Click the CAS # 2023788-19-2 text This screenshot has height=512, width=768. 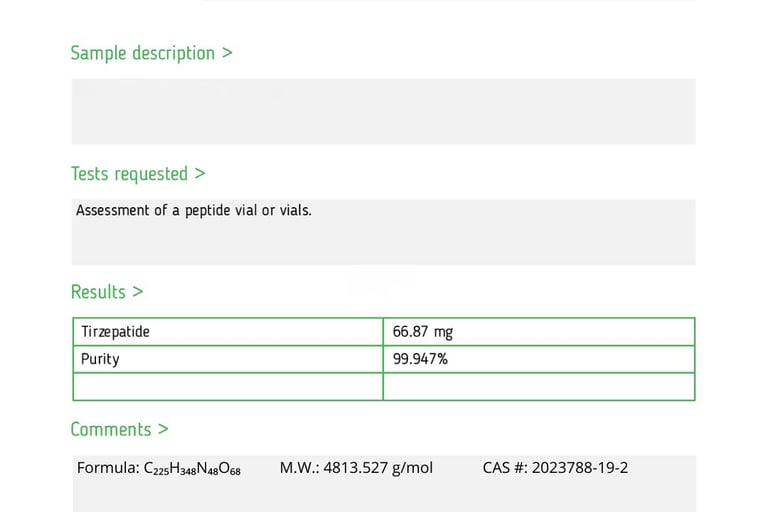point(555,468)
